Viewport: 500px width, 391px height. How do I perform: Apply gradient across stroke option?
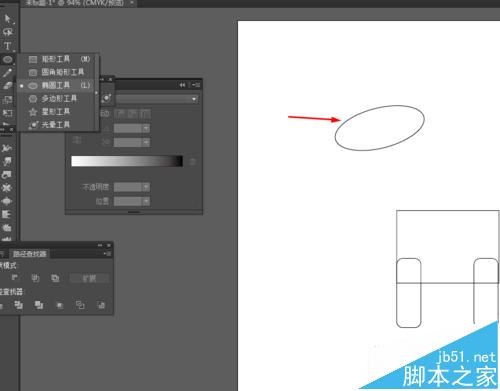click(144, 114)
